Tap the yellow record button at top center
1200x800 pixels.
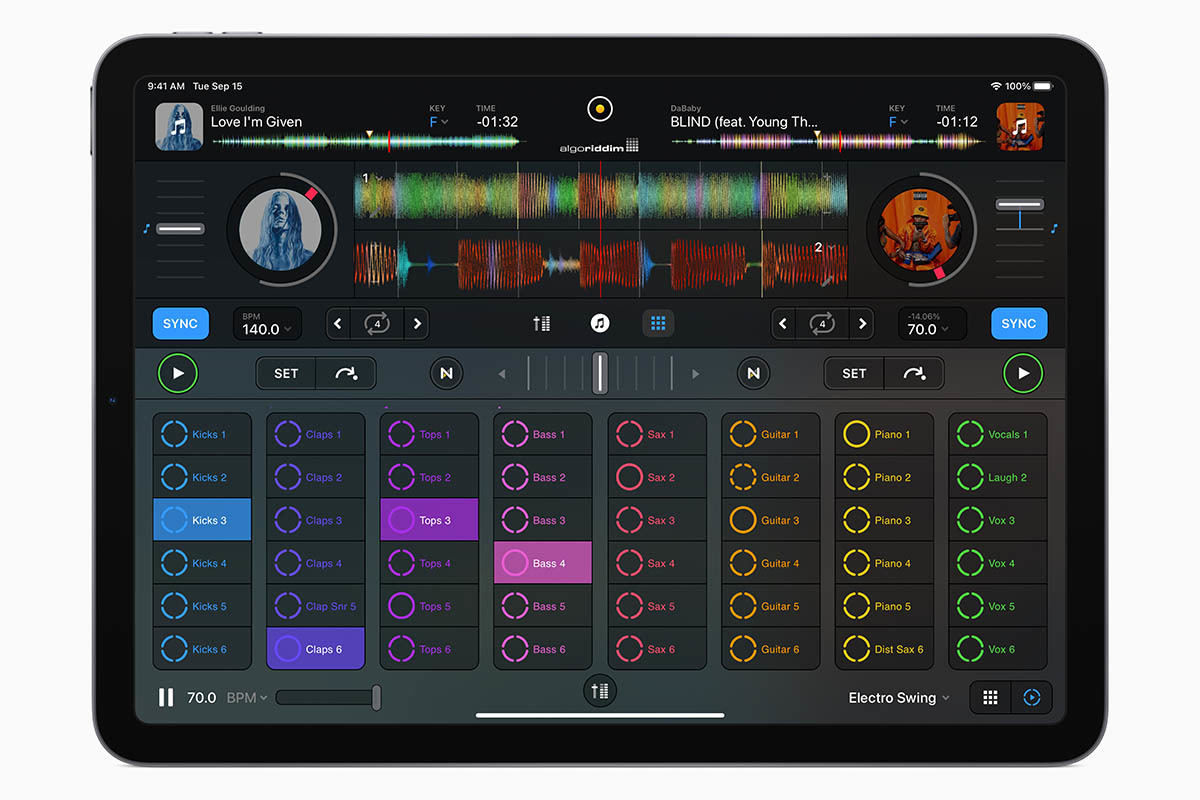point(600,108)
